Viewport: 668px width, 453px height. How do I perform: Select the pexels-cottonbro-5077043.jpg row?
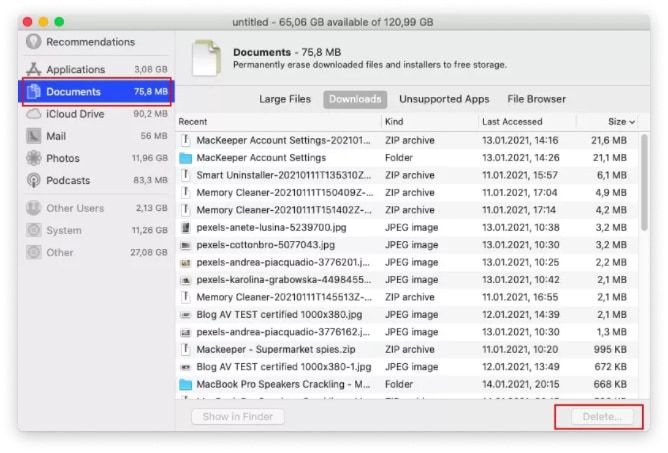407,245
